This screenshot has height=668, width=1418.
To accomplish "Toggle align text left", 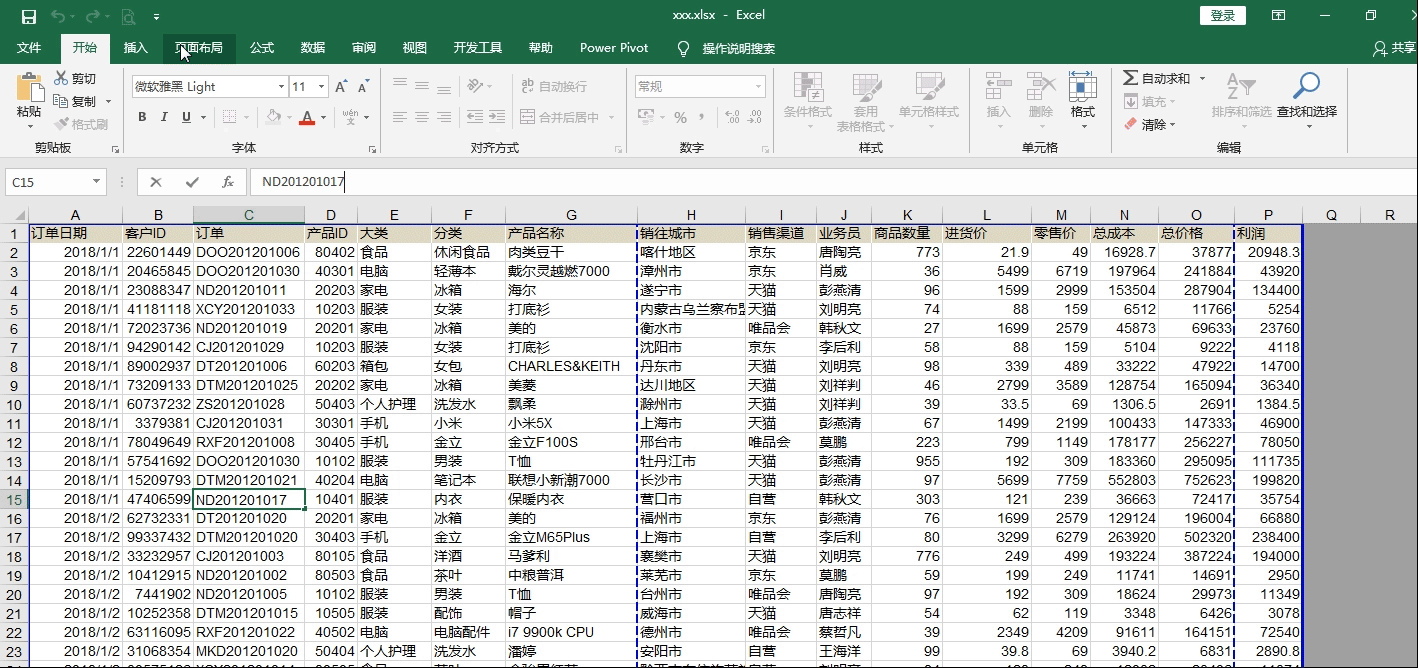I will [x=400, y=117].
